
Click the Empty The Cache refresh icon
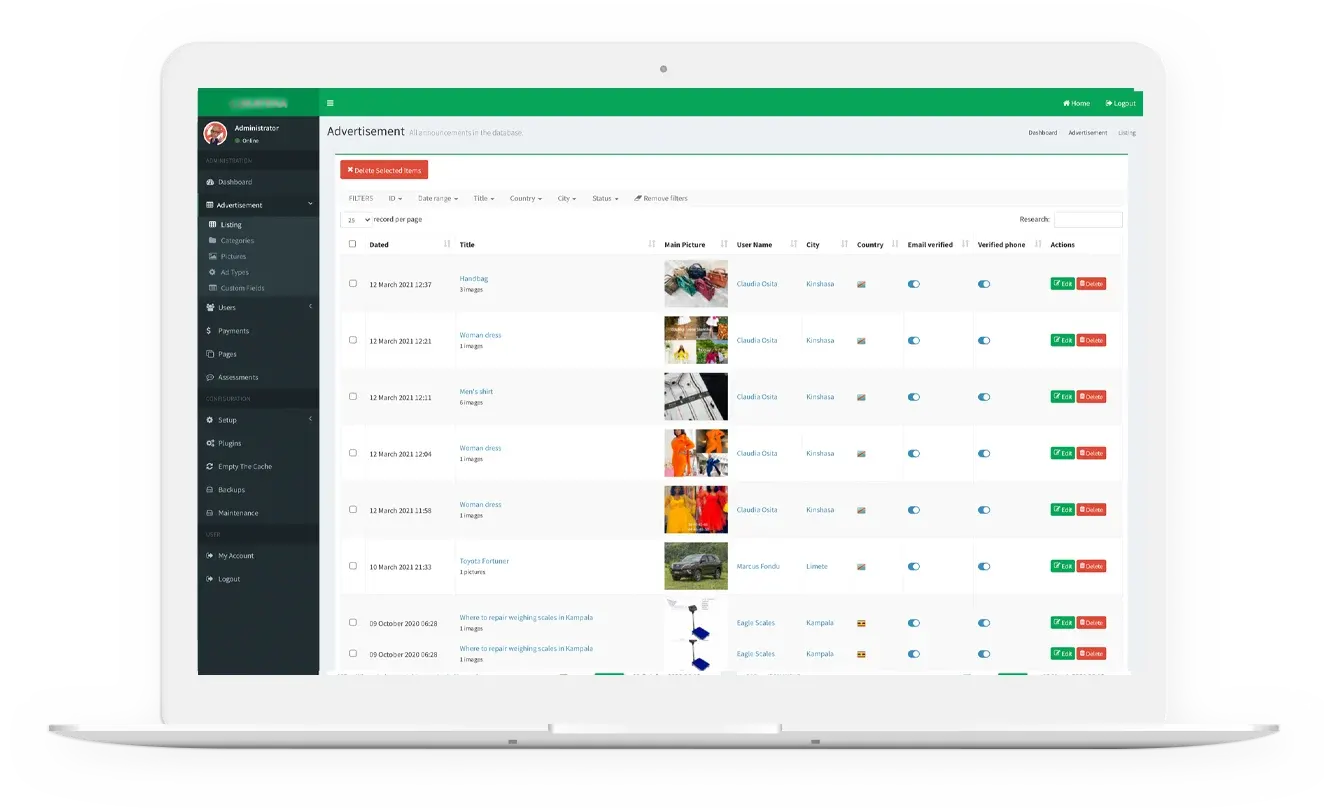210,466
